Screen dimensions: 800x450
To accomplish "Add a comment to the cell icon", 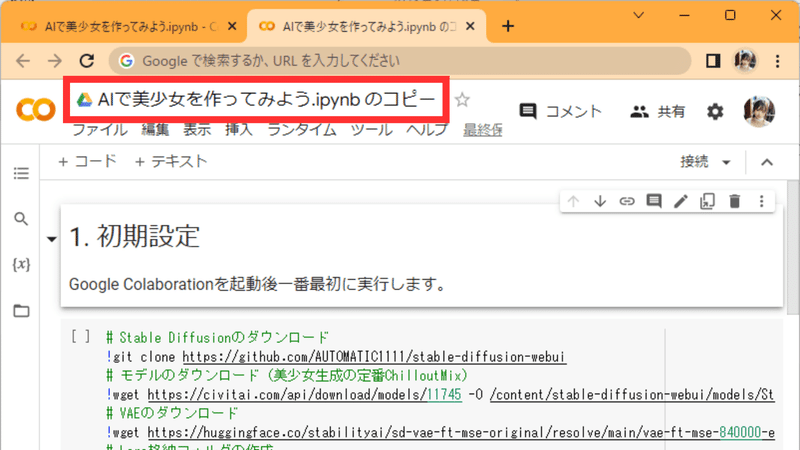I will click(x=654, y=201).
